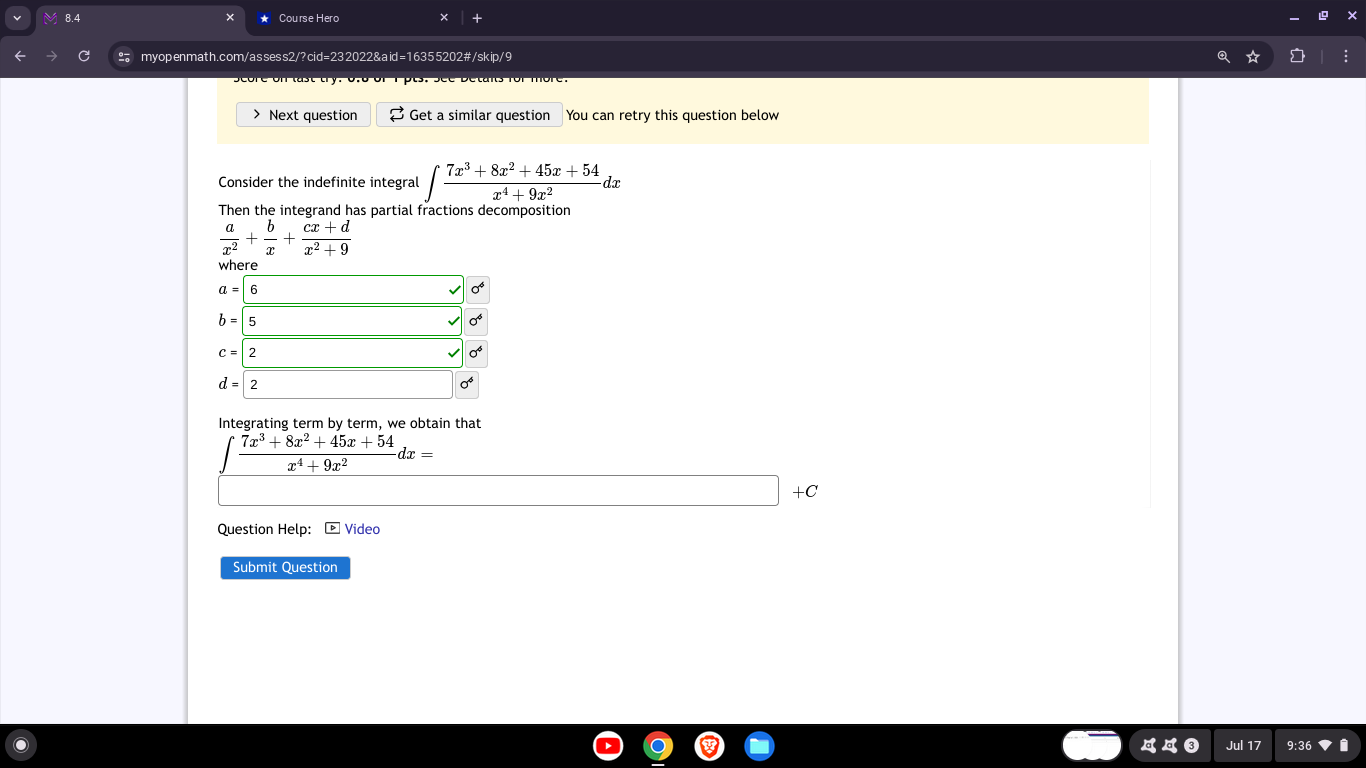Click the sigma hint icon beside d field
Screen dimensions: 1366x768
[466, 384]
